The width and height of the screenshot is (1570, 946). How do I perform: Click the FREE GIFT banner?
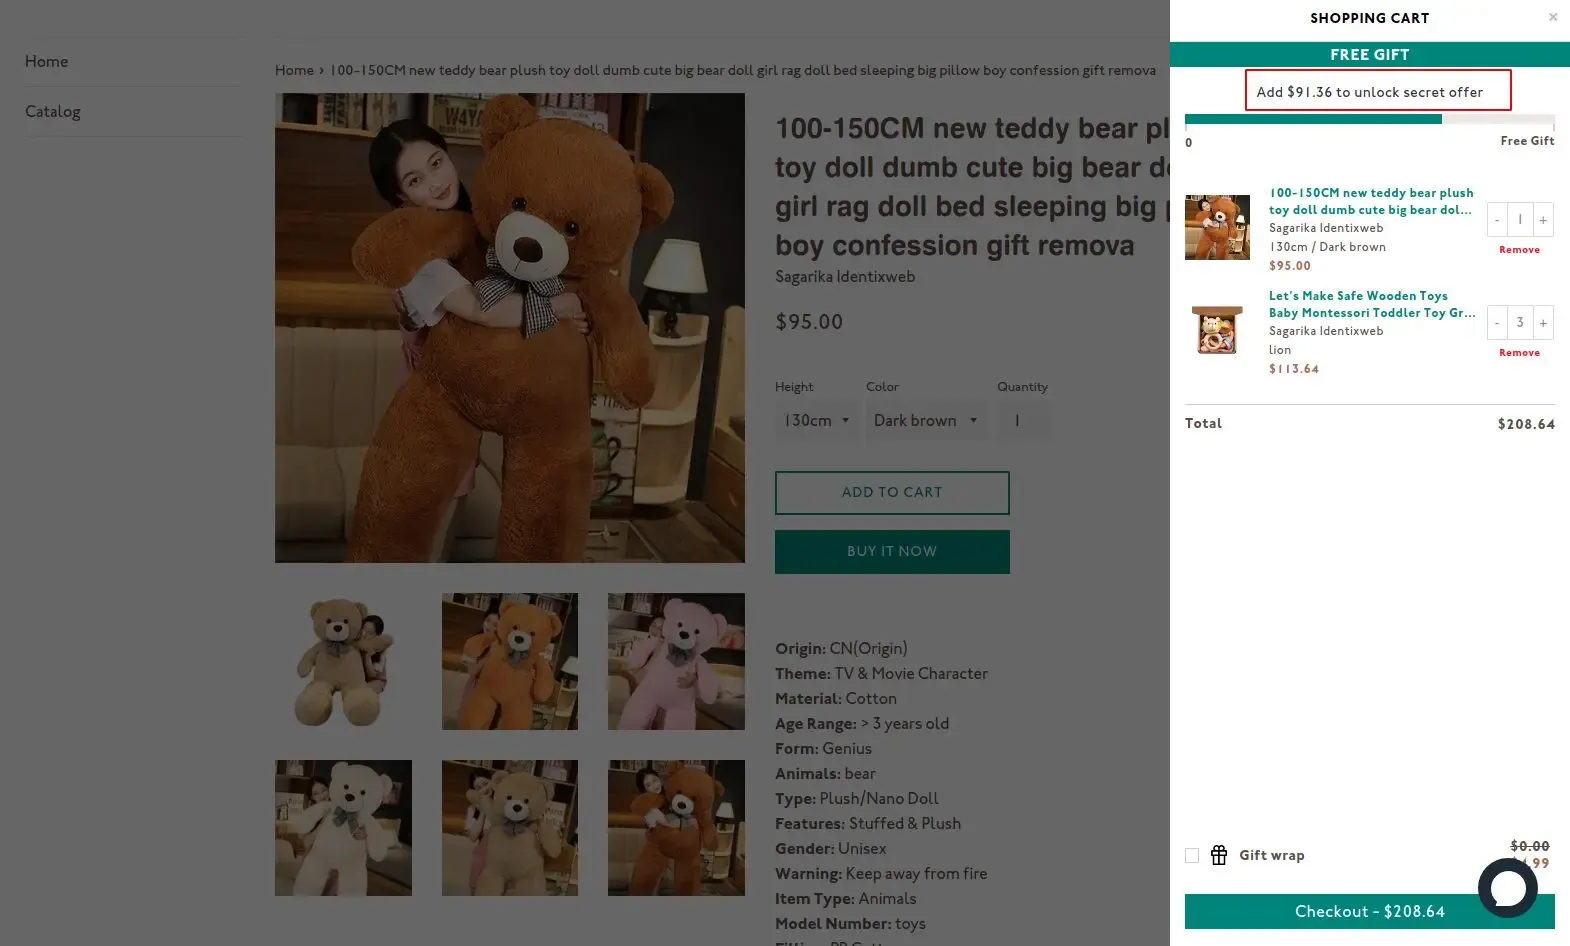(x=1369, y=55)
